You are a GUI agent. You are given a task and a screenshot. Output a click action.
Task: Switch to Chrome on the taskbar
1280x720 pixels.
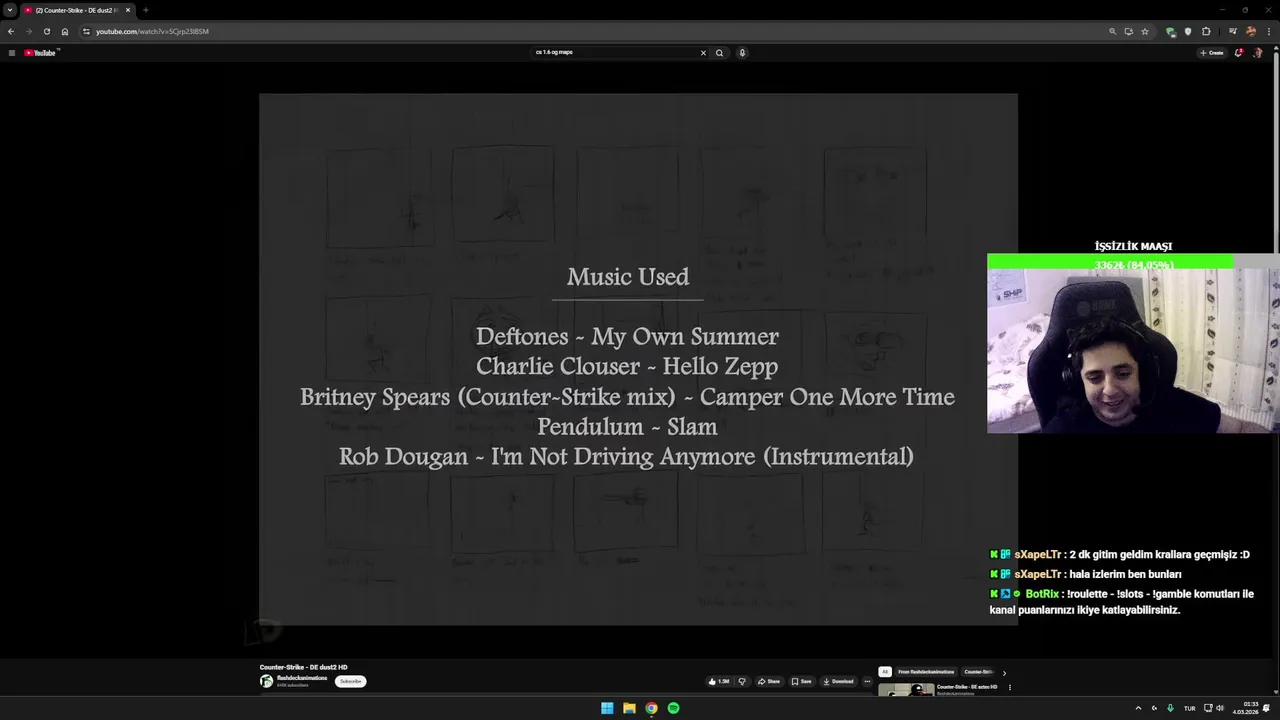click(x=651, y=708)
